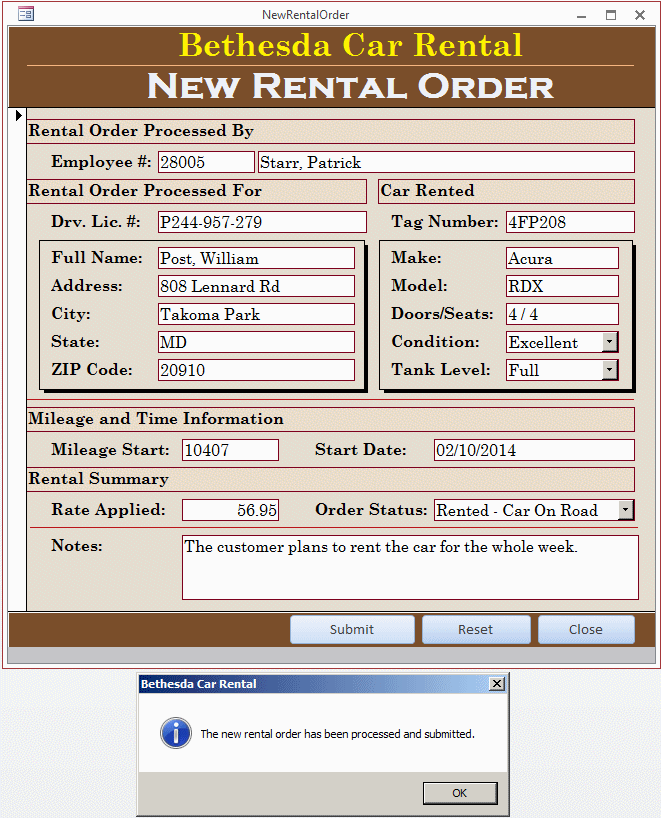Screen dimensions: 661x818
Task: Maximize the NewRentalOrder window
Action: click(611, 15)
